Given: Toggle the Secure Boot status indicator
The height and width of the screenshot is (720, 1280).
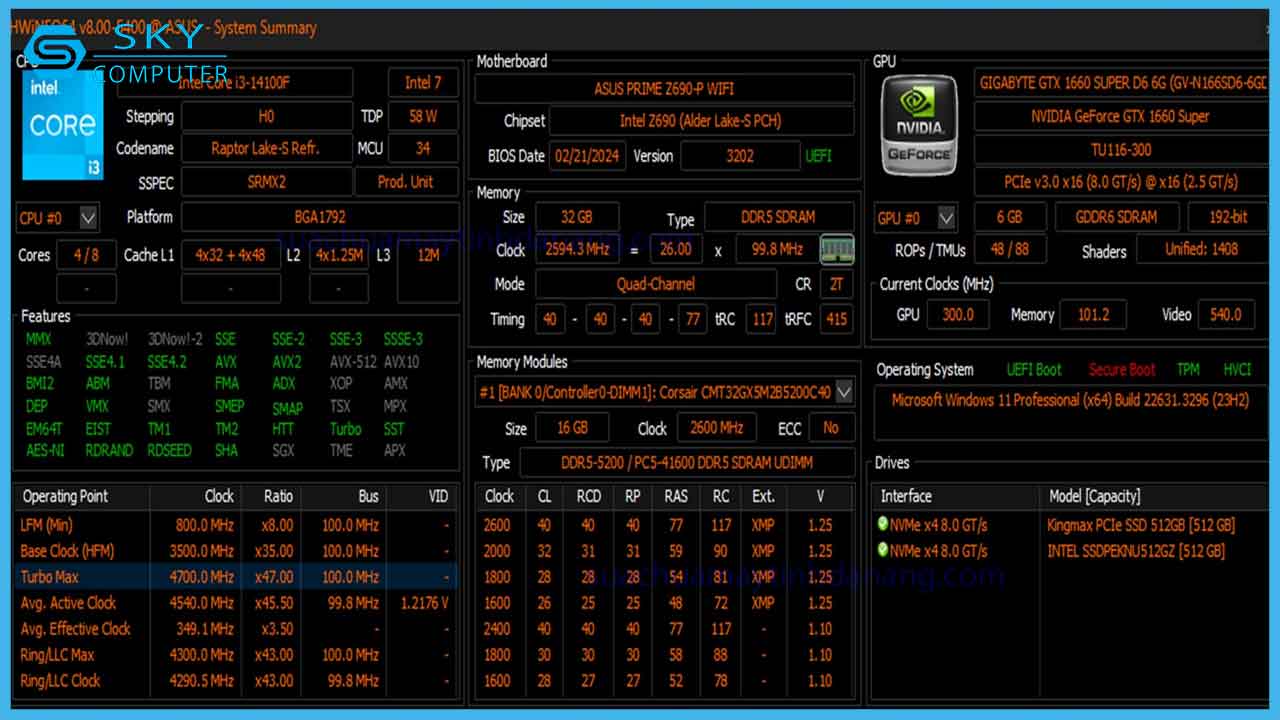Looking at the screenshot, I should 1121,369.
